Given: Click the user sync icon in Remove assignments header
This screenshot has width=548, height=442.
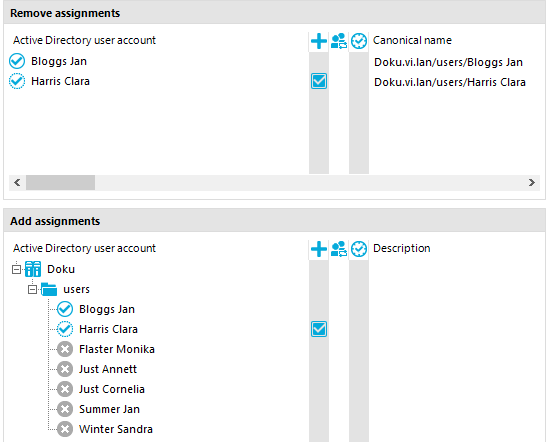Looking at the screenshot, I should (x=339, y=41).
